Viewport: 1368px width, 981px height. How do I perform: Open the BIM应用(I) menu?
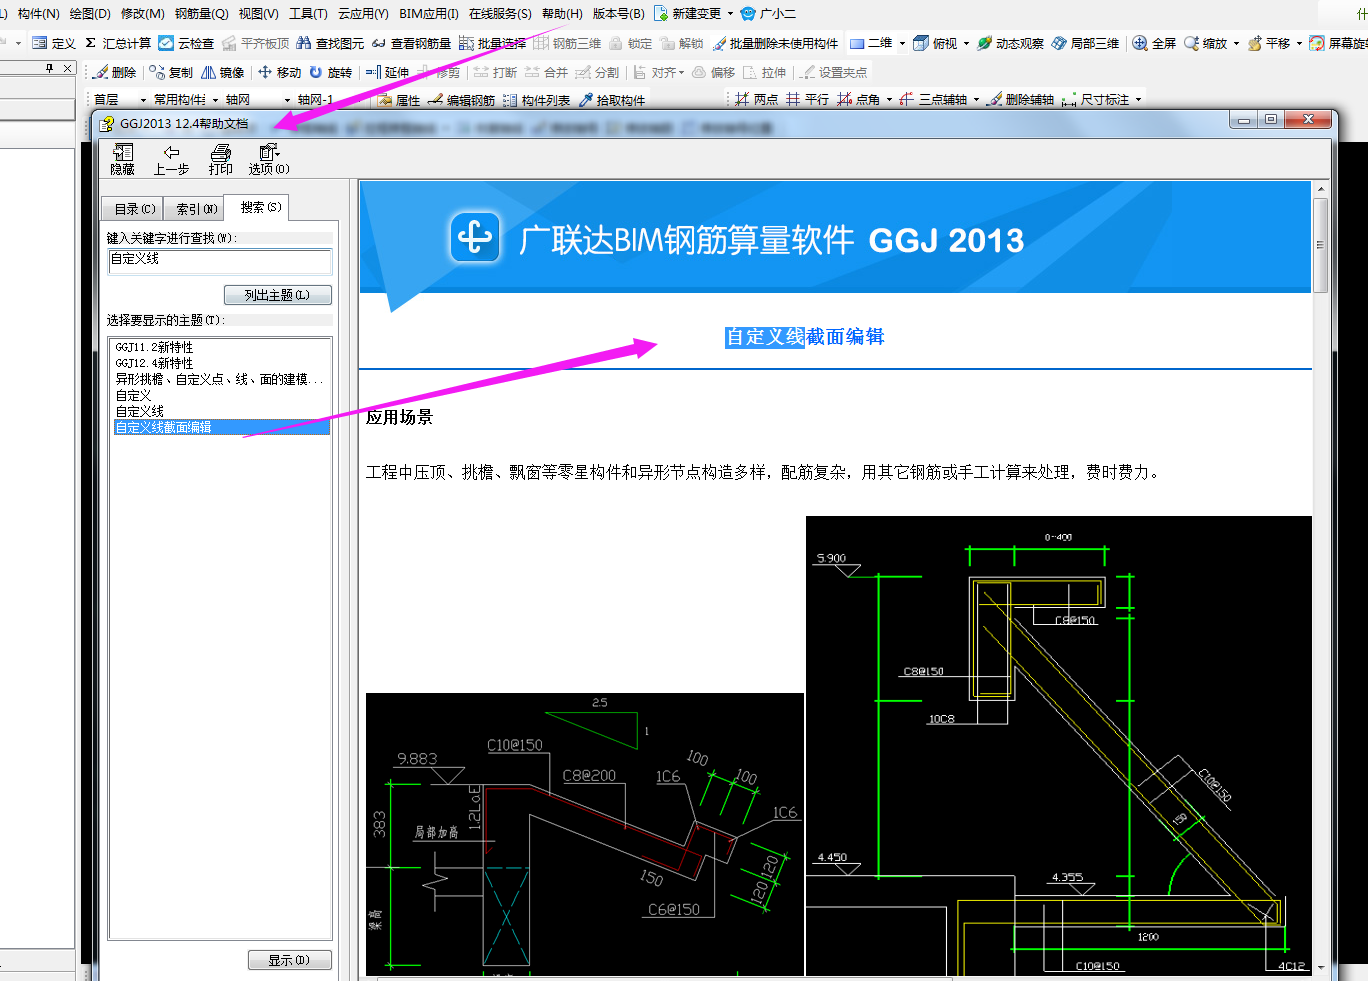(428, 14)
